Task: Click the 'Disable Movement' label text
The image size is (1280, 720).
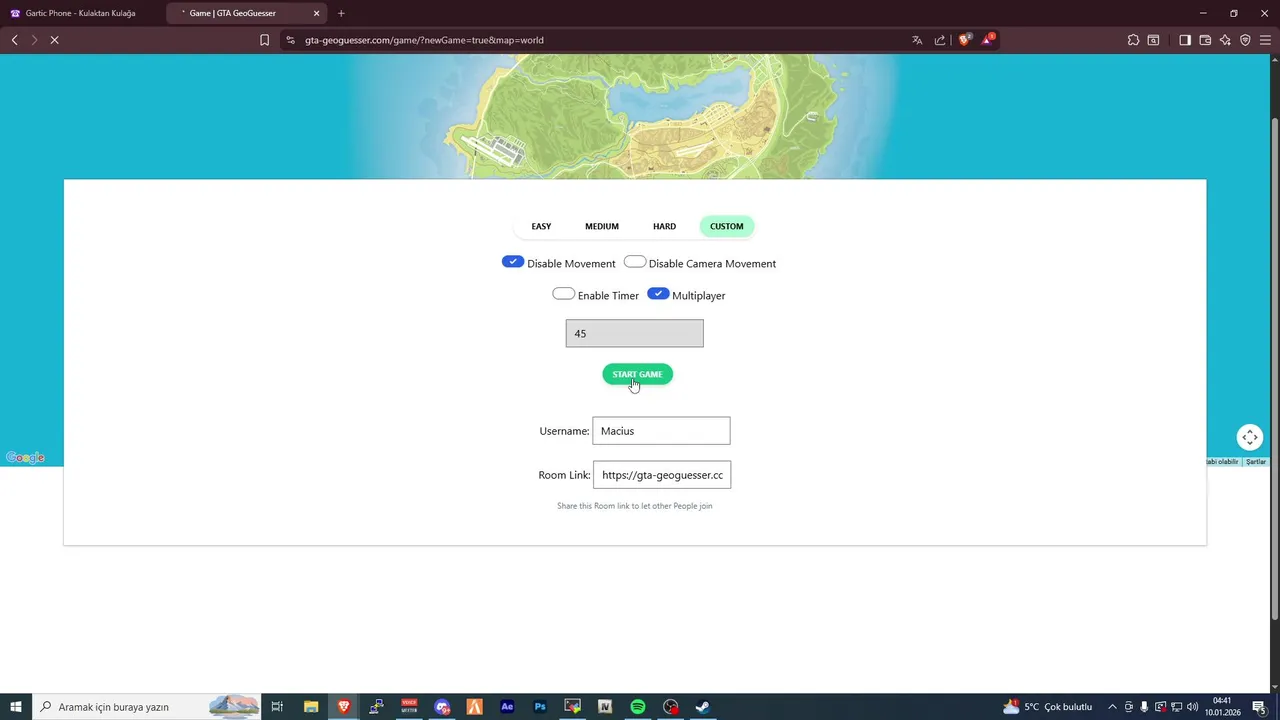Action: [x=571, y=264]
